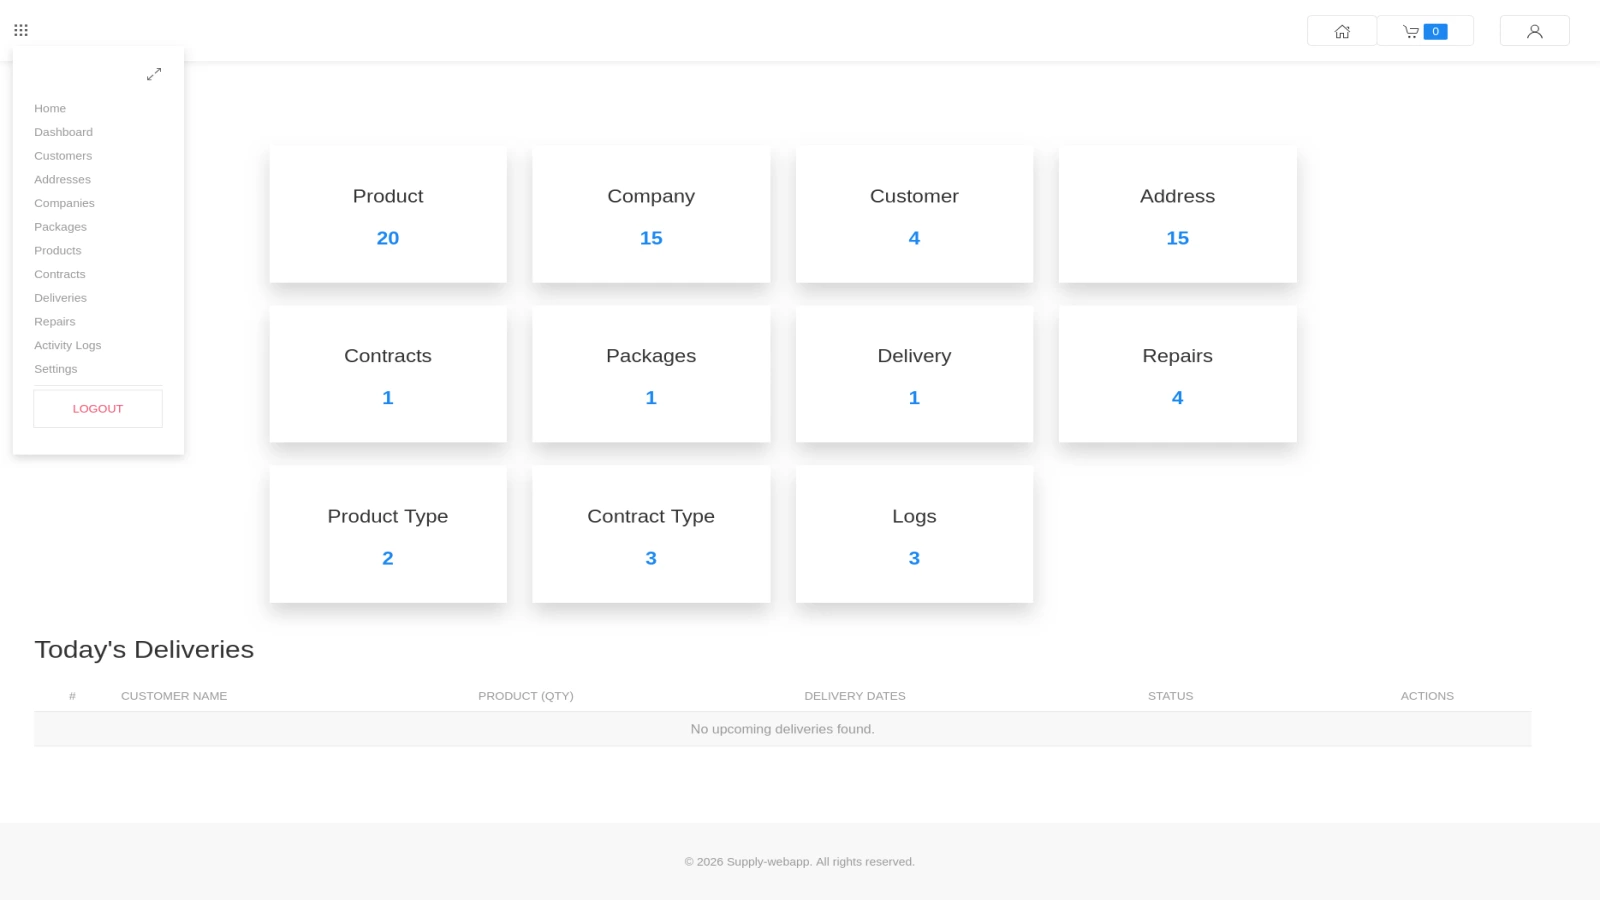Click the Customer card title
This screenshot has height=900, width=1600.
(914, 196)
